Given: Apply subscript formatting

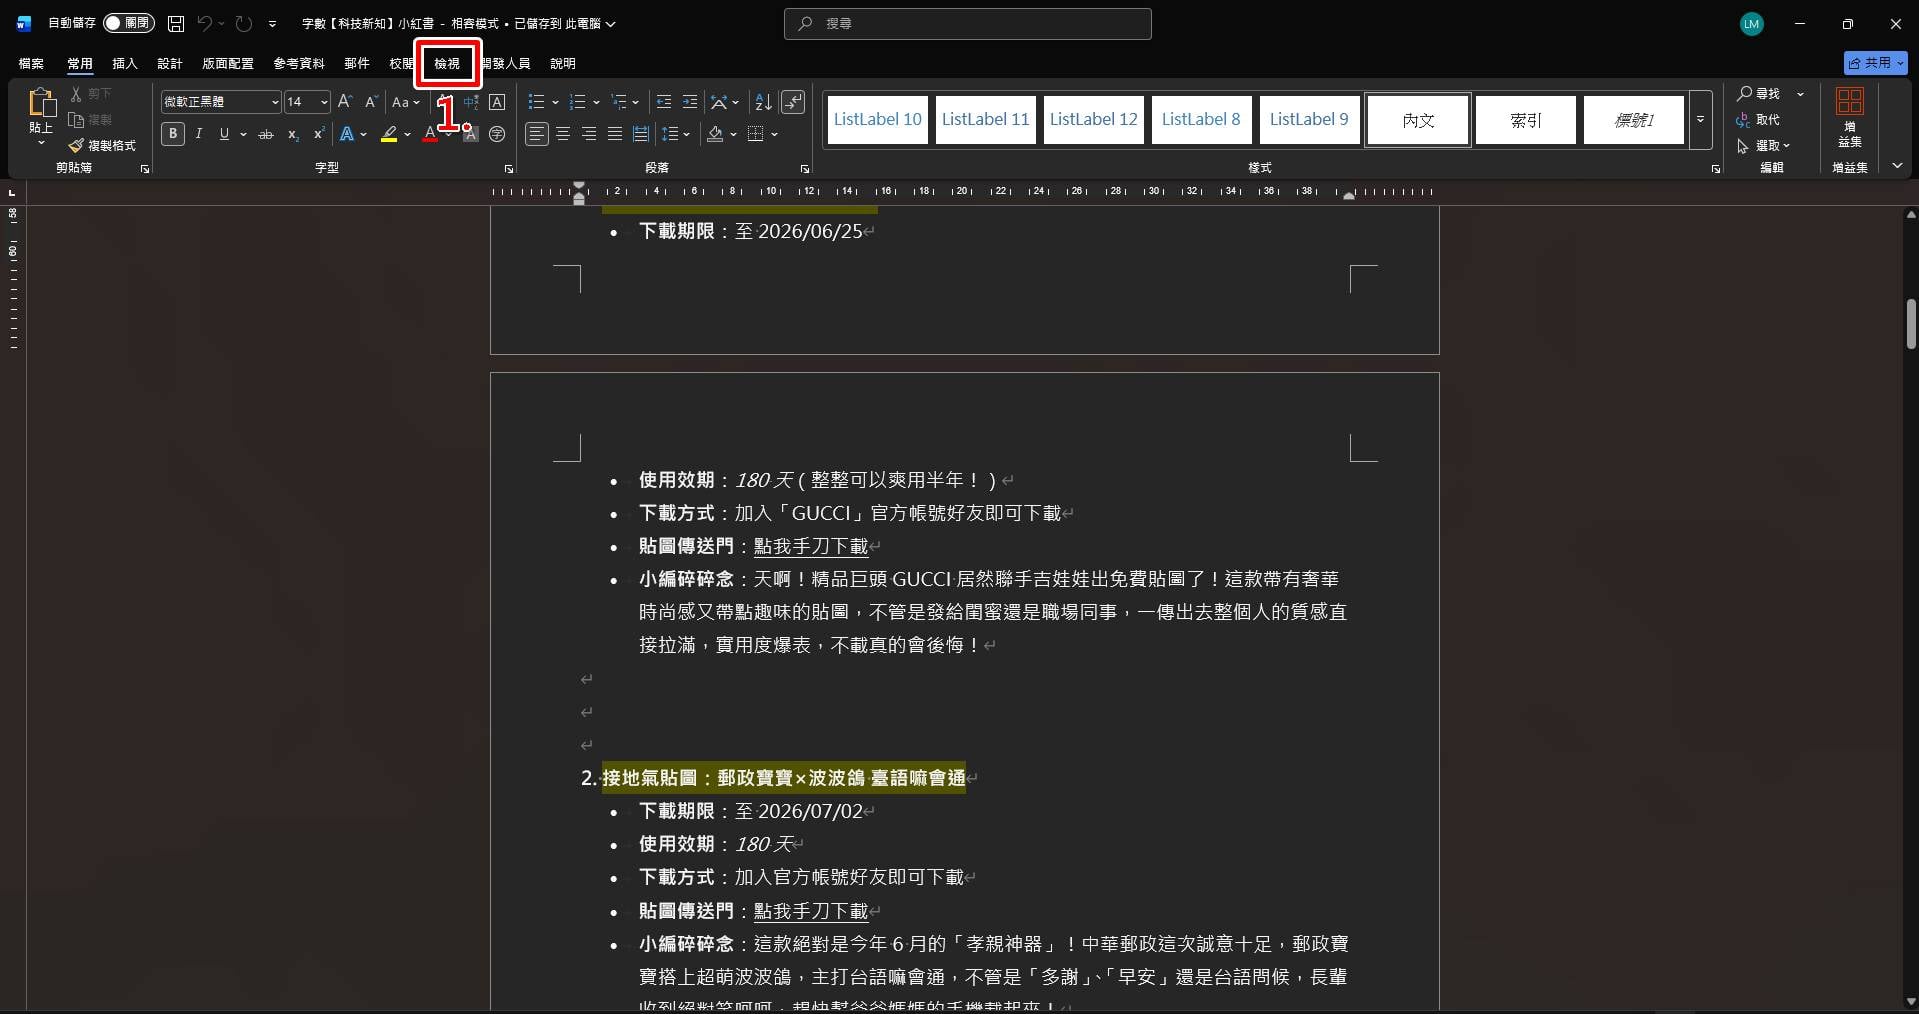Looking at the screenshot, I should [x=292, y=134].
